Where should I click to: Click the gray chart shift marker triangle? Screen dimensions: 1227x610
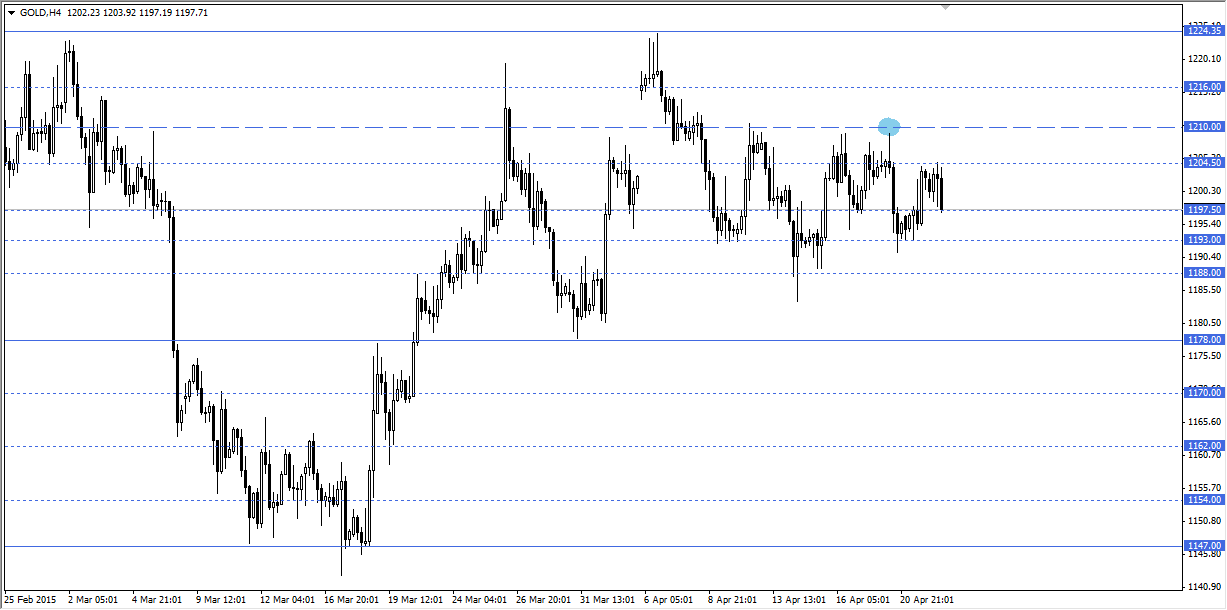tap(945, 7)
